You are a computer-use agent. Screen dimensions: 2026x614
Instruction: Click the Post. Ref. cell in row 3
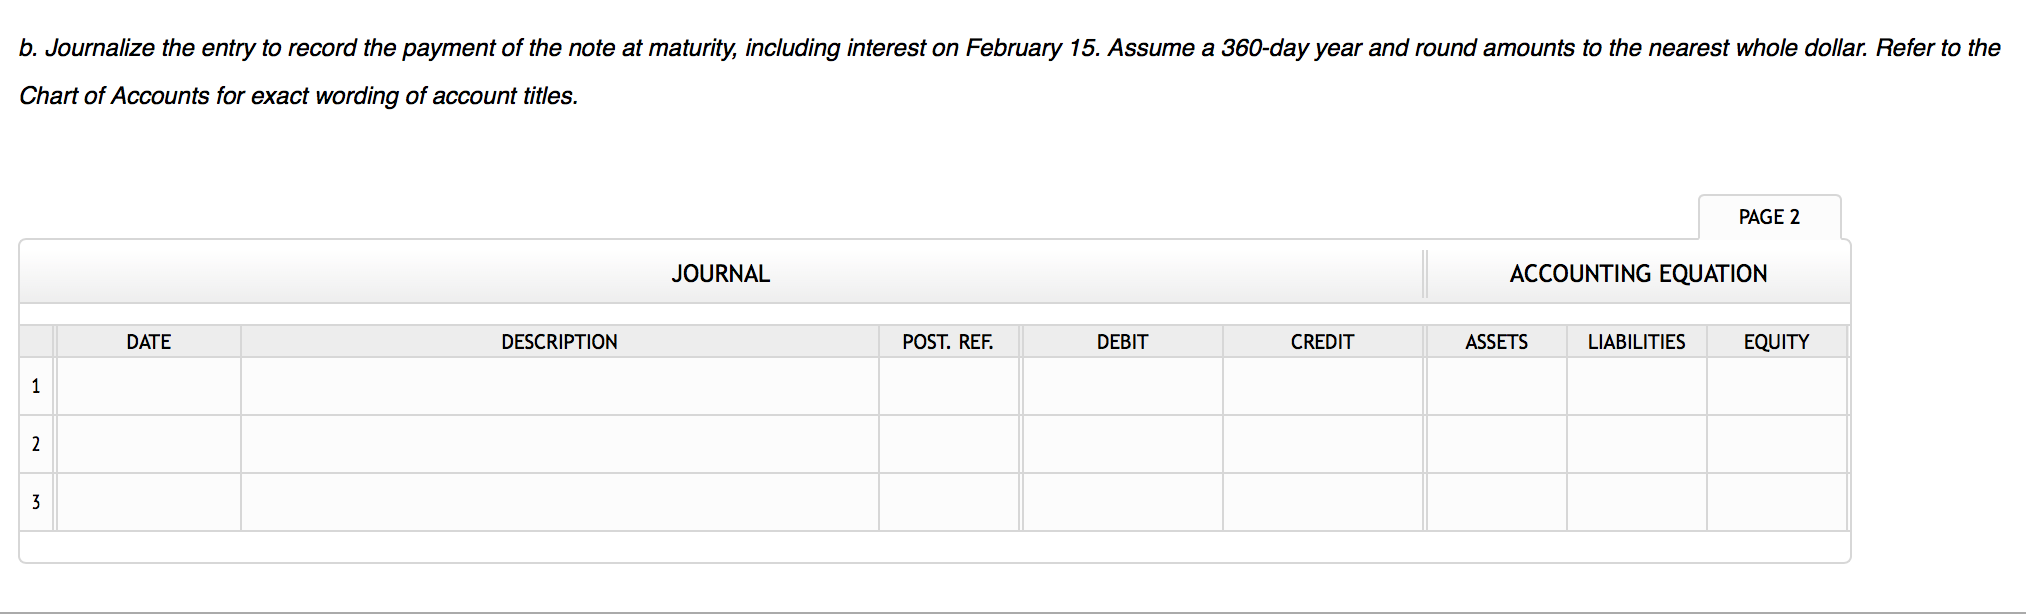point(948,502)
